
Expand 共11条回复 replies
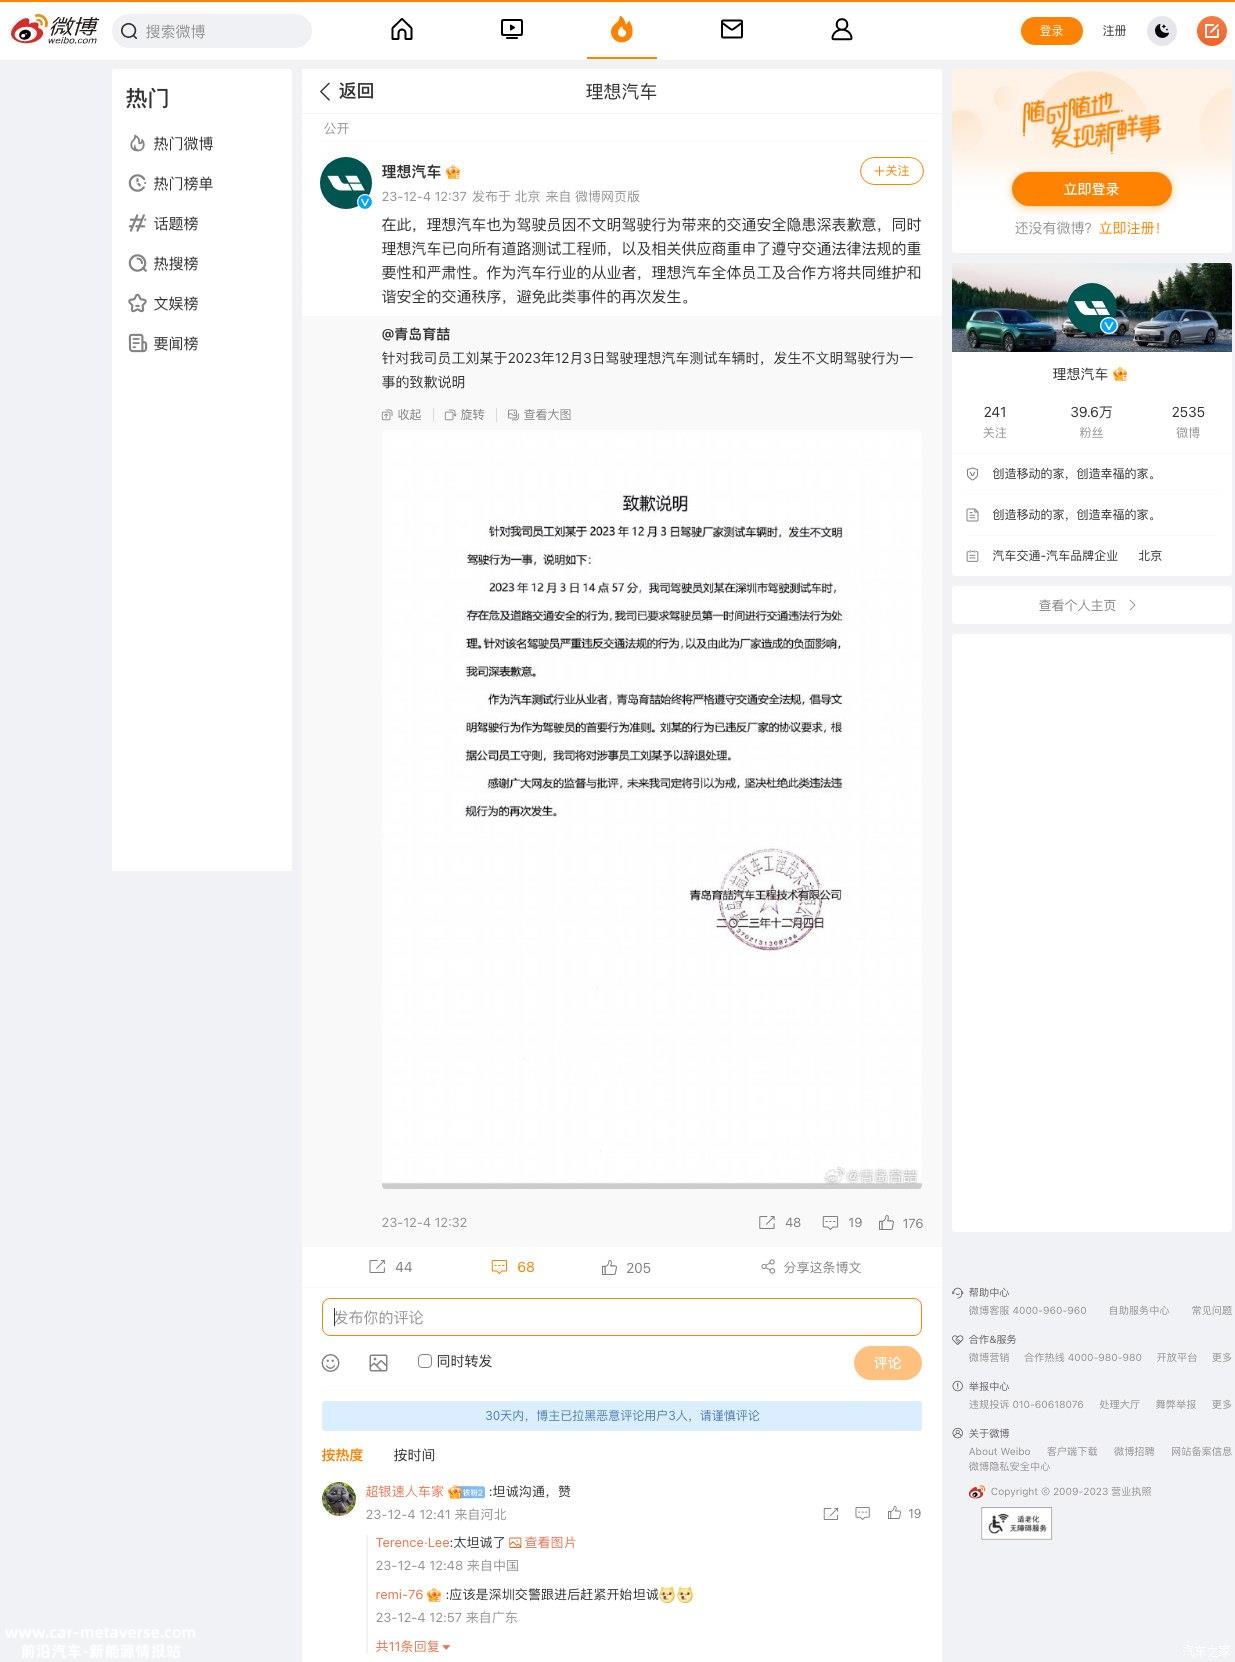point(412,1646)
